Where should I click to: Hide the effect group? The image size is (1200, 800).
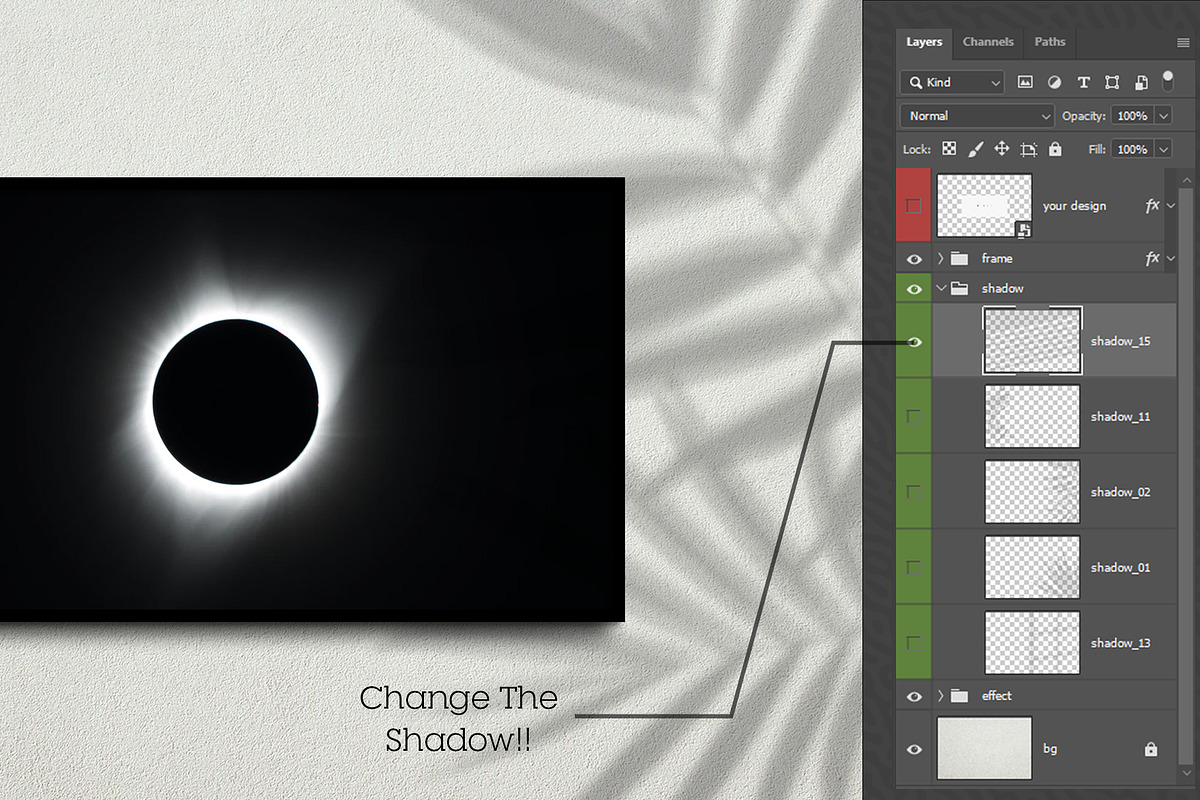pos(913,695)
